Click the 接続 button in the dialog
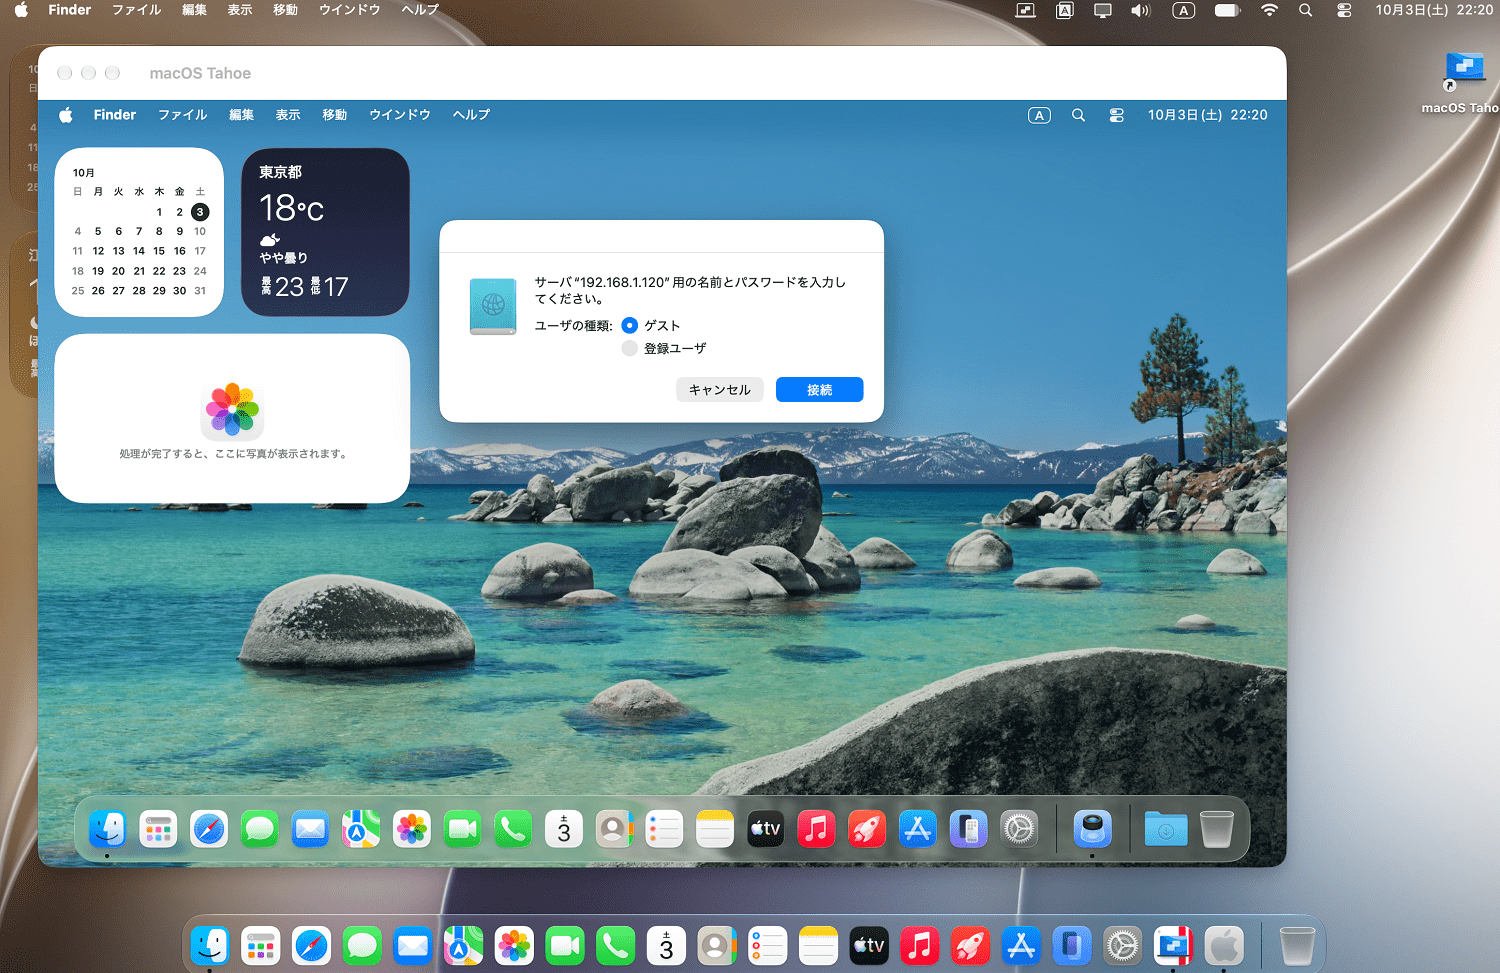1500x973 pixels. point(819,390)
